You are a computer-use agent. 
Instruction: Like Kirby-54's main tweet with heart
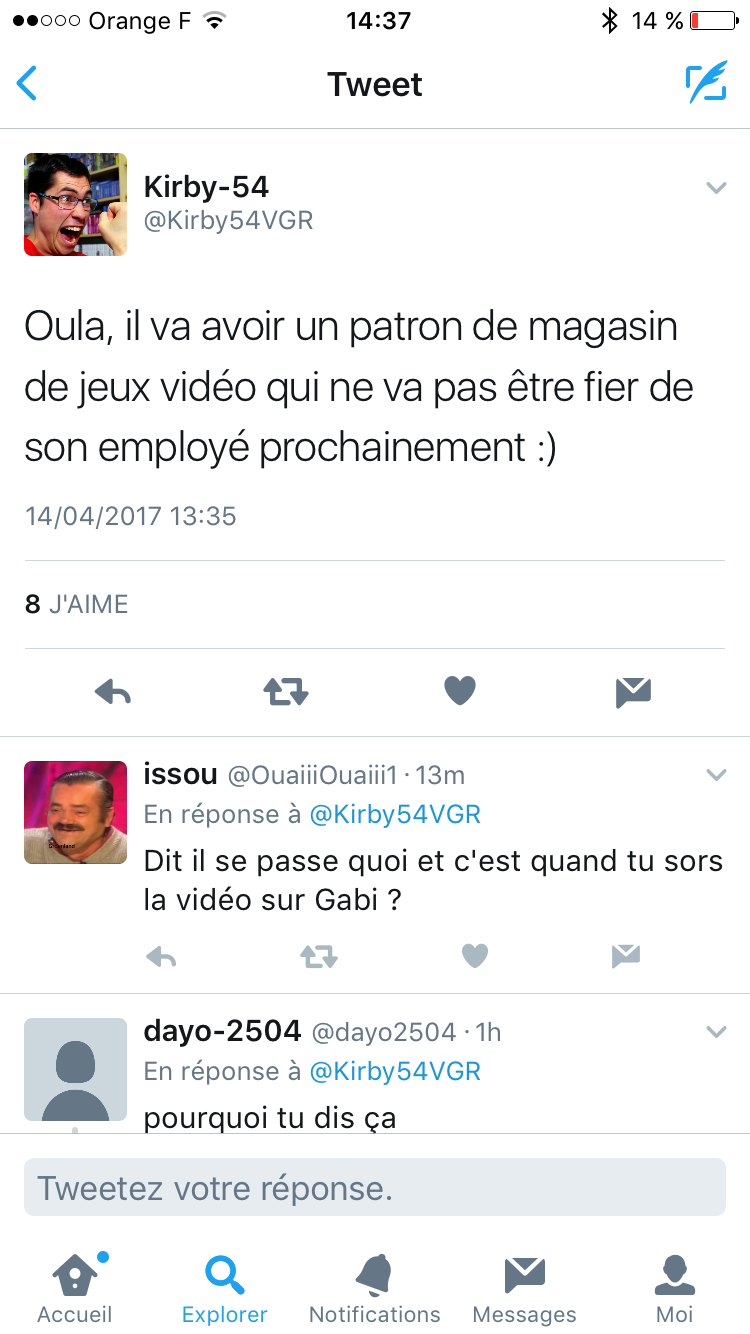click(x=460, y=691)
